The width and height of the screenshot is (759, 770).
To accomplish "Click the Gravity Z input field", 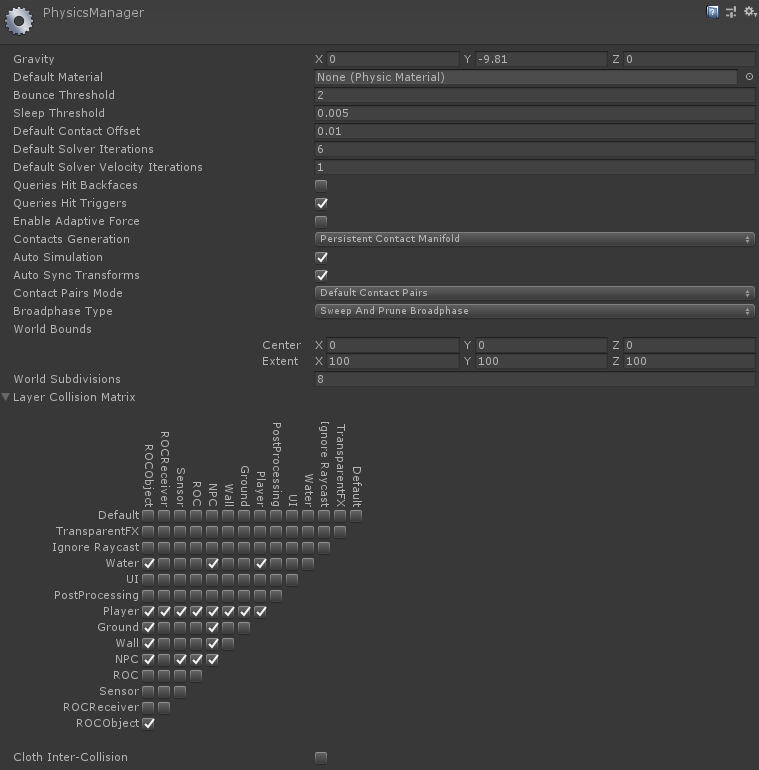I will click(689, 59).
